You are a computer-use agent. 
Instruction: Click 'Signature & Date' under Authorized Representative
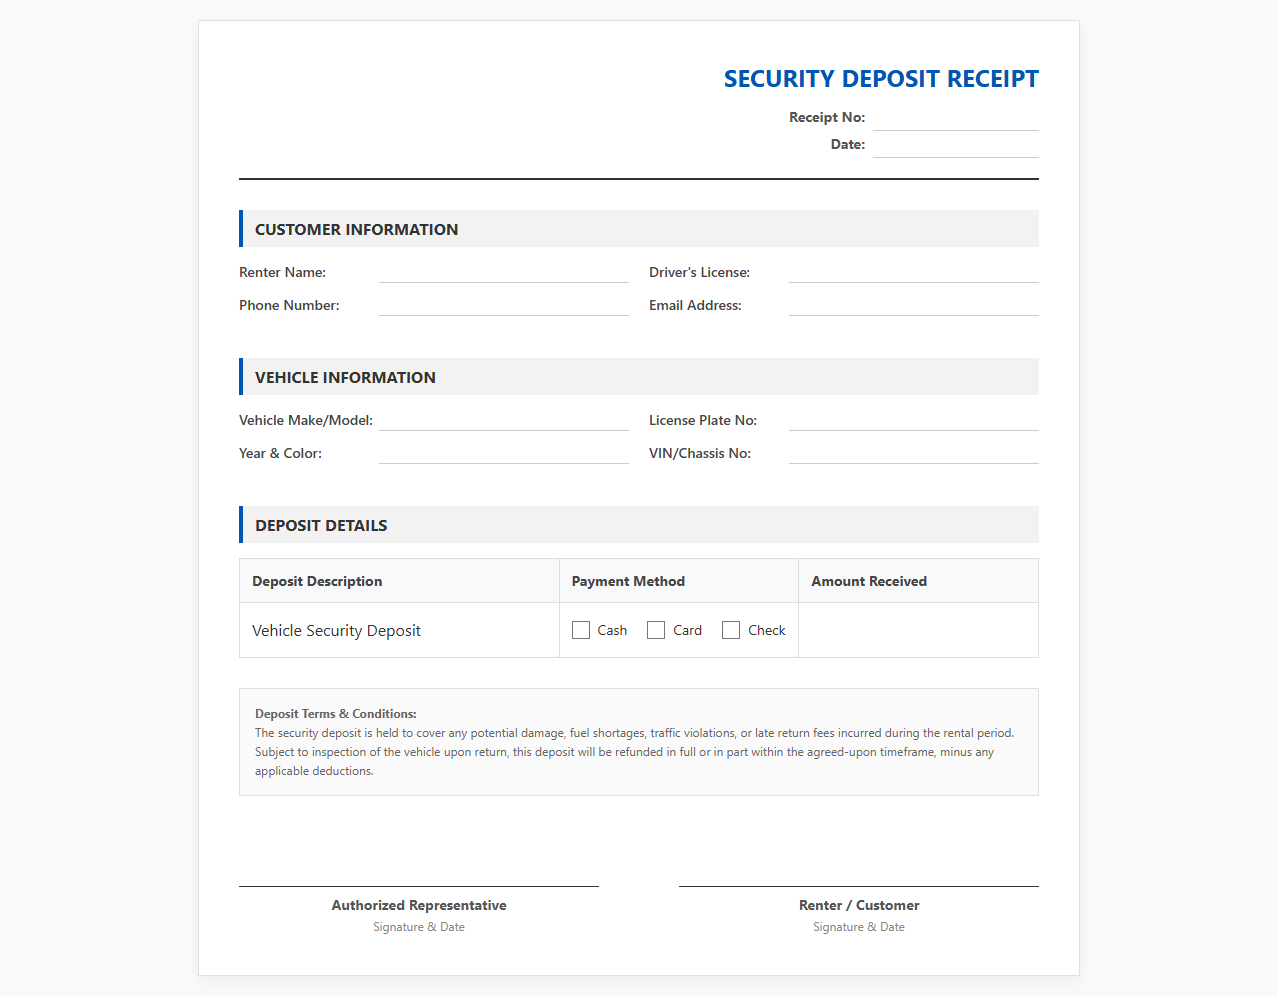coord(419,927)
